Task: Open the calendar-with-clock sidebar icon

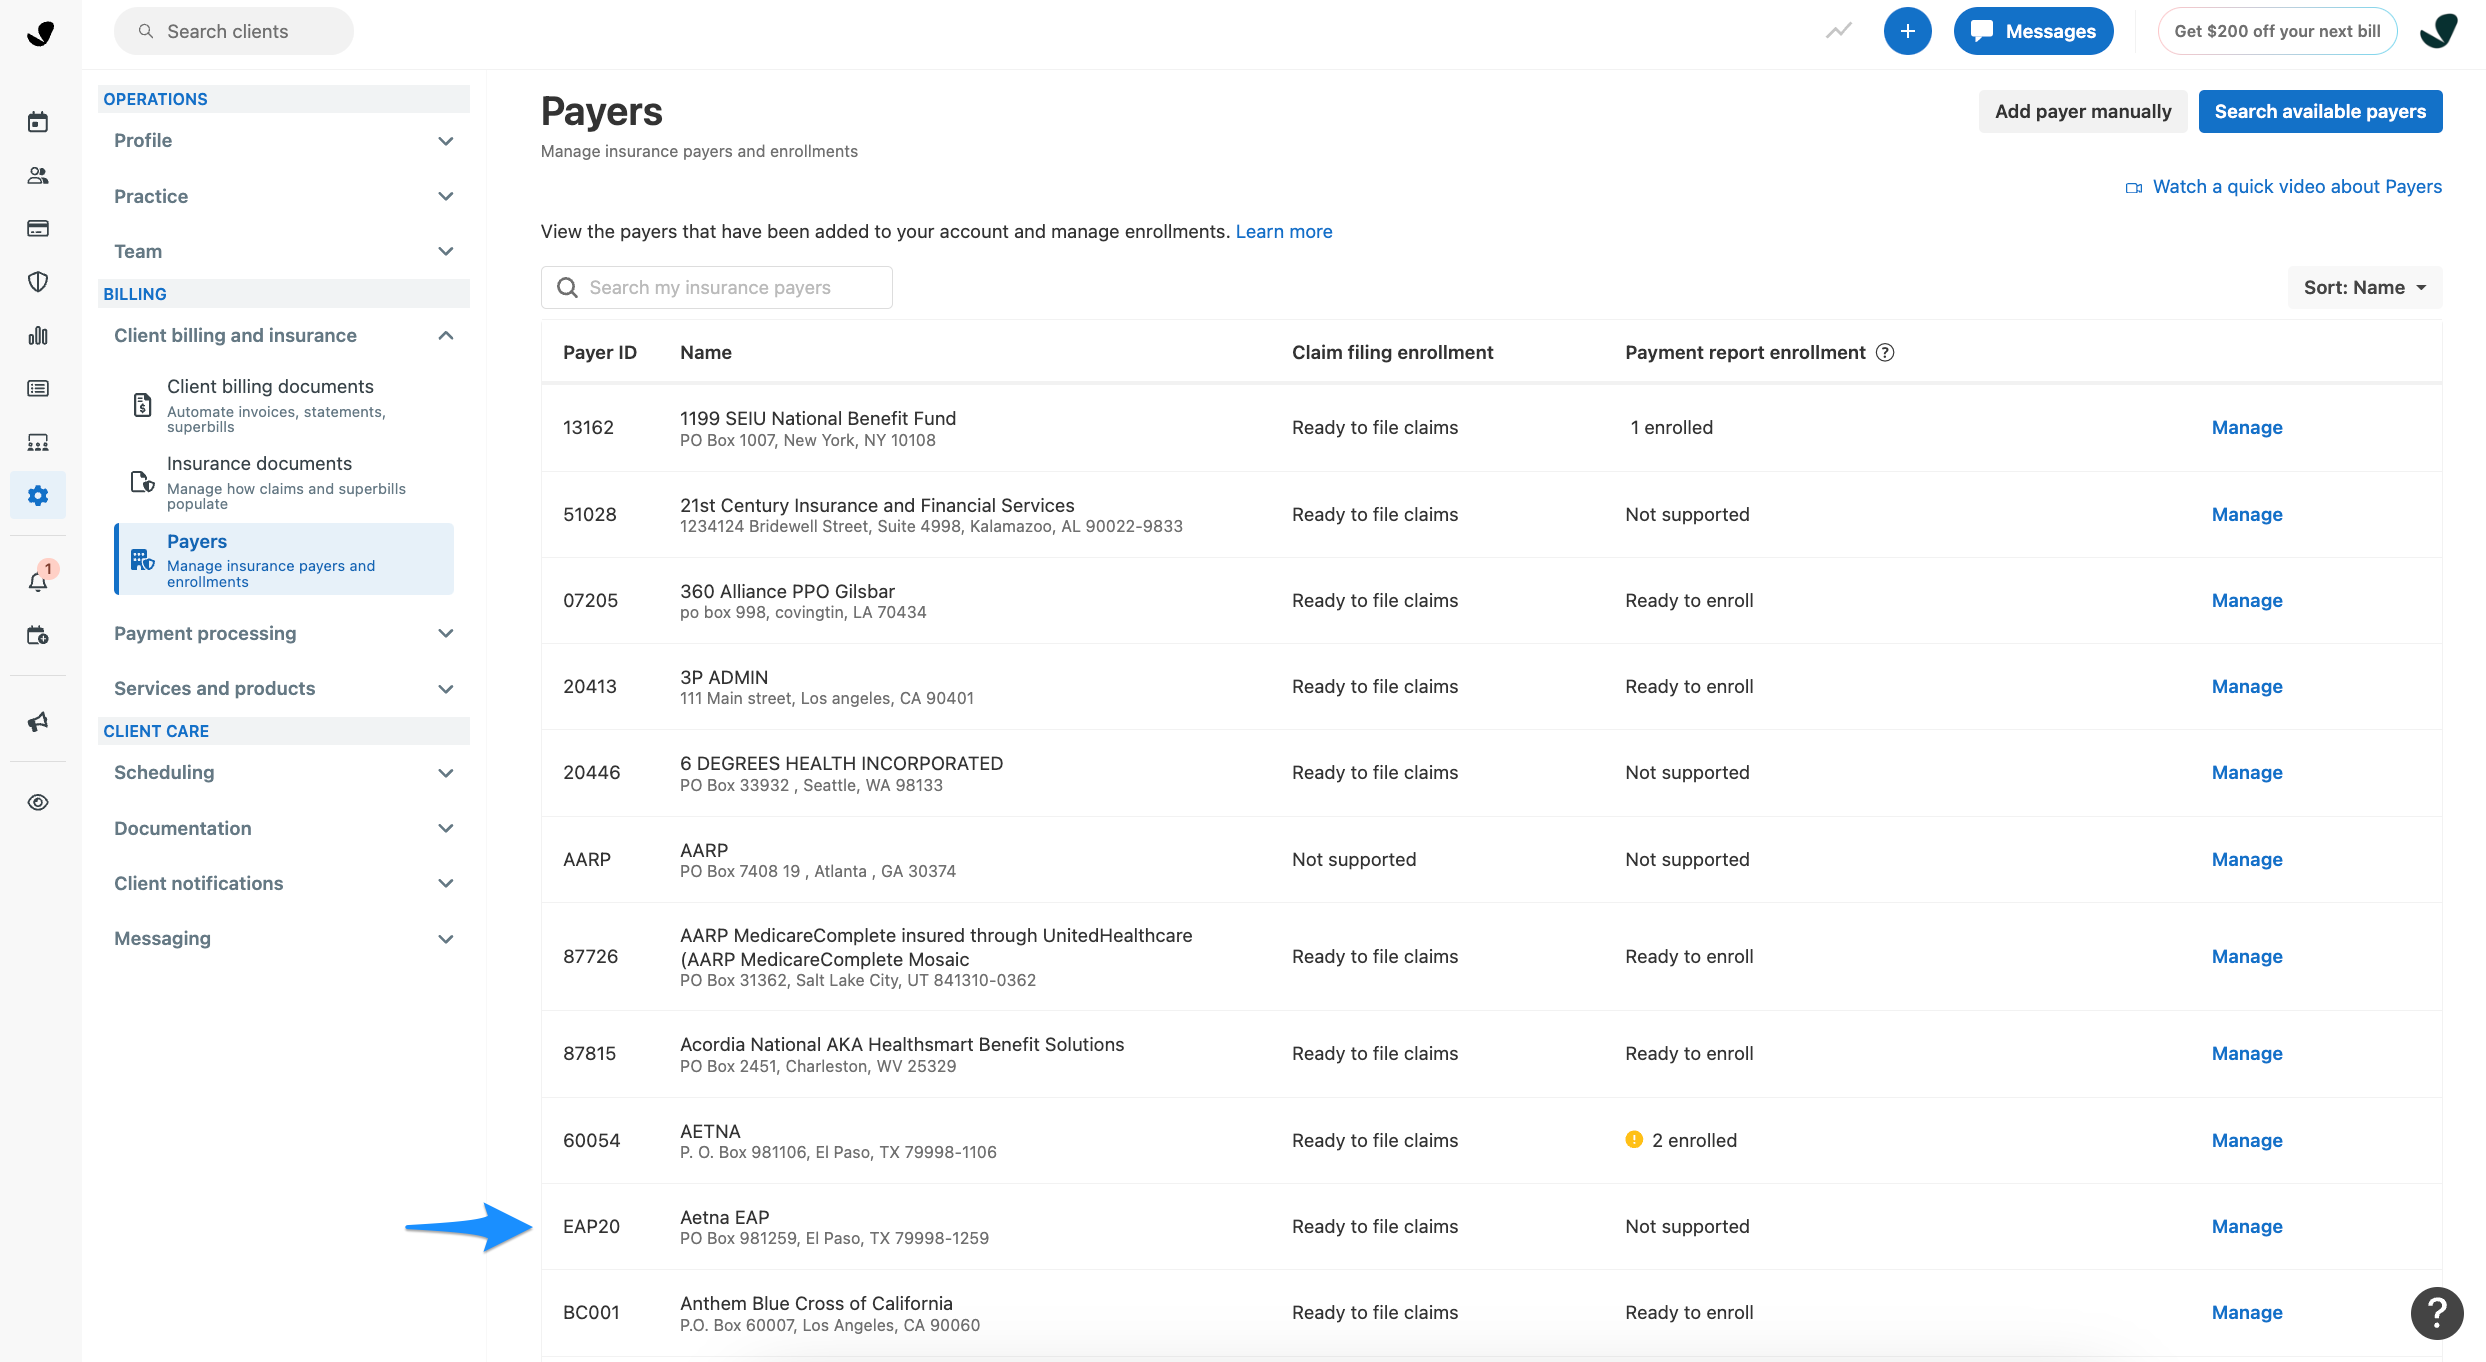Action: [38, 635]
